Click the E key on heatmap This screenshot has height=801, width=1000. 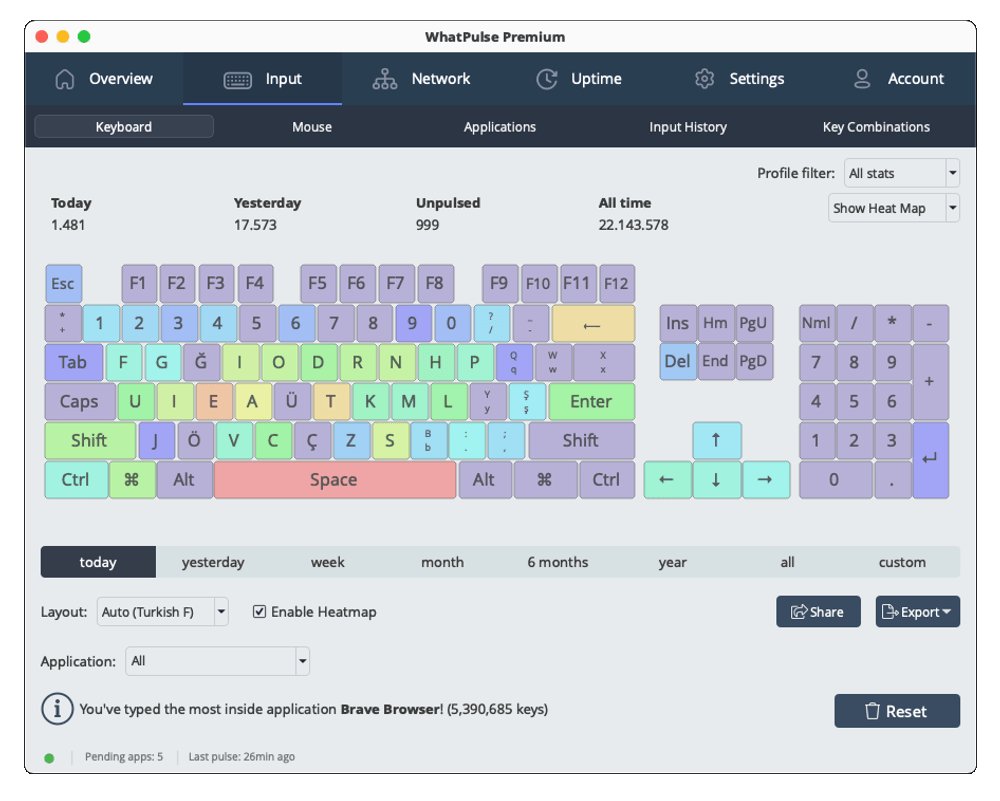(x=214, y=401)
